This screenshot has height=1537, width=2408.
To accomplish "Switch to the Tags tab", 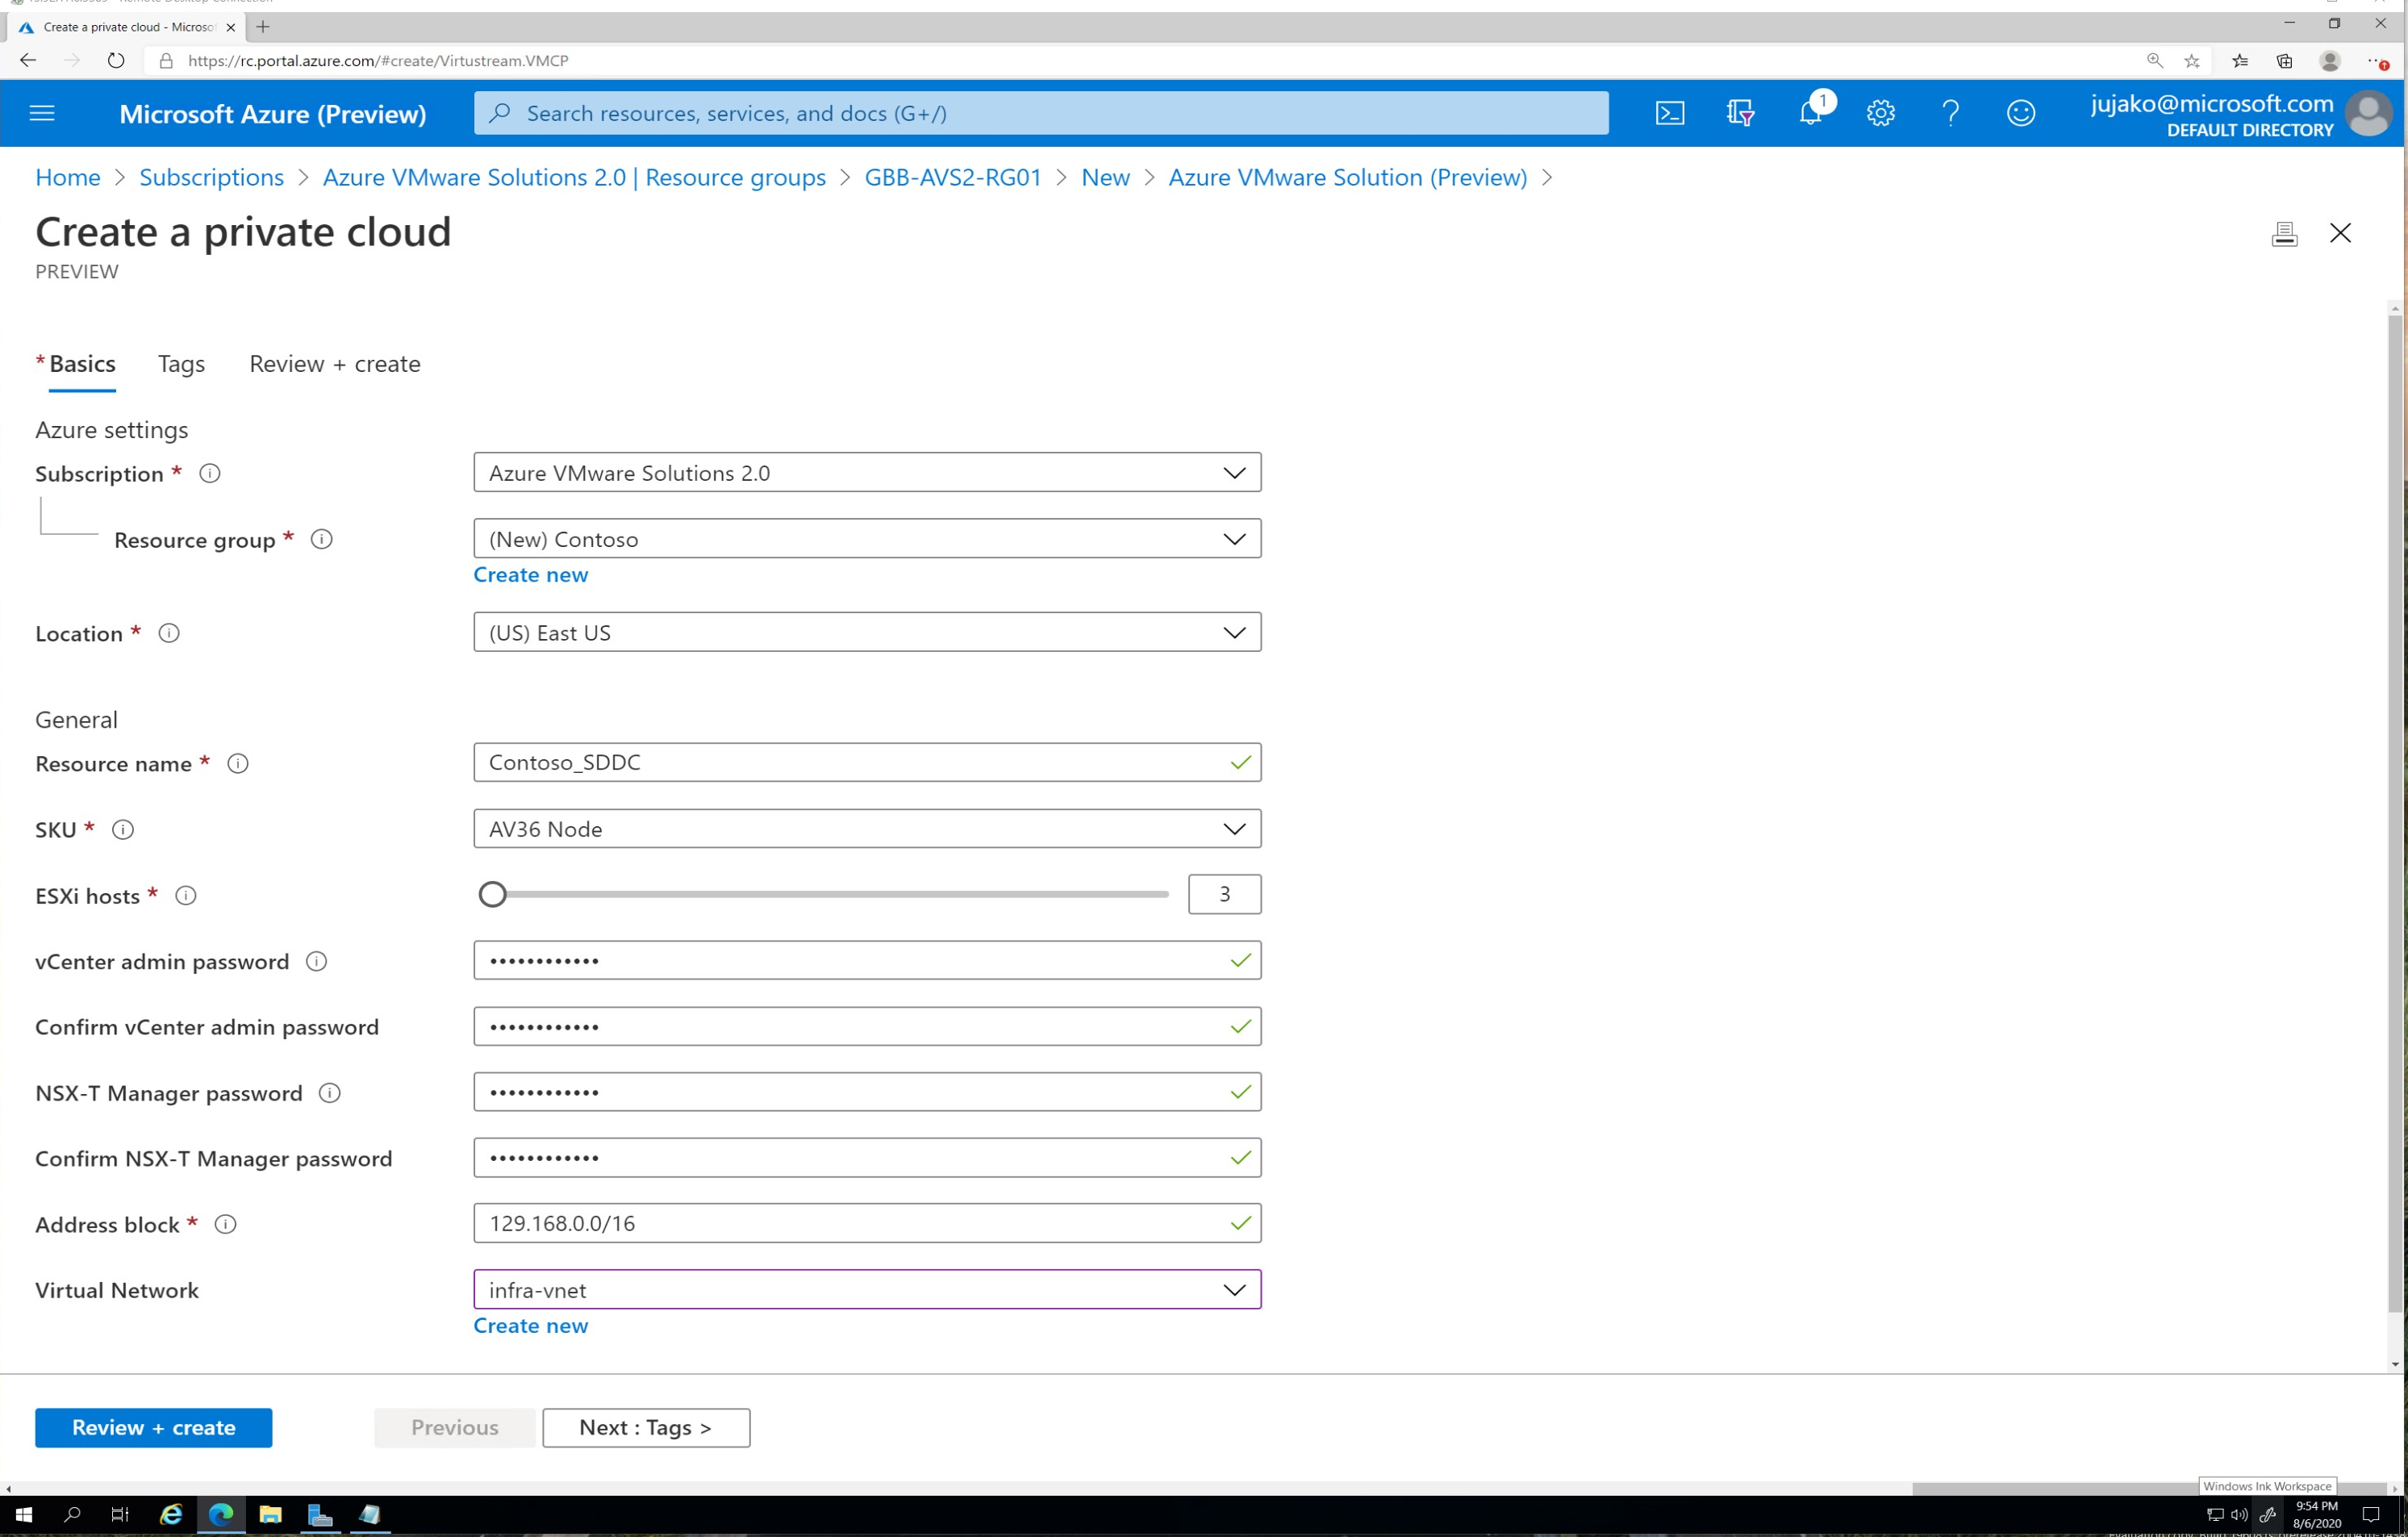I will click(x=181, y=364).
